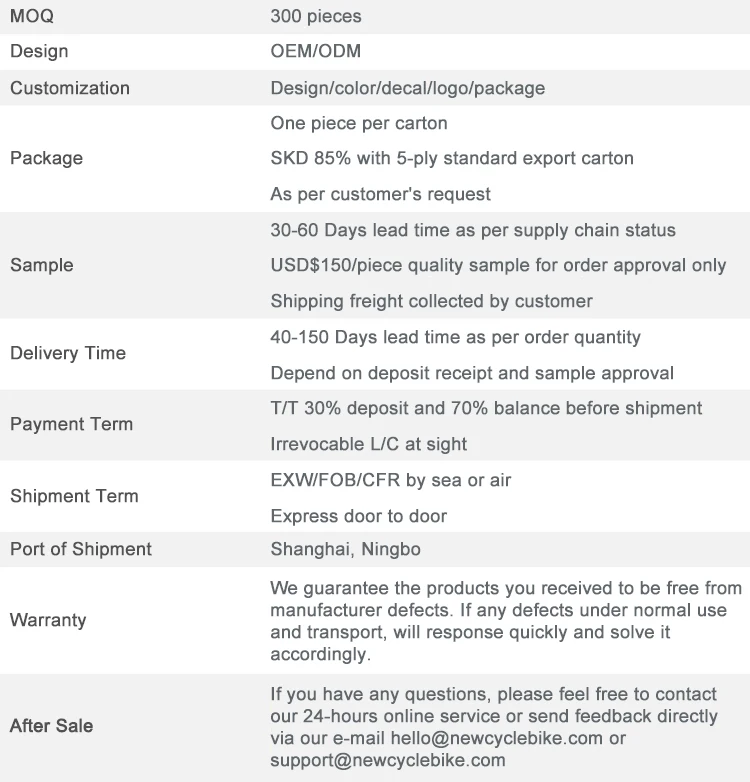Click the Shipment Term row label
The width and height of the screenshot is (750, 782).
tap(74, 496)
